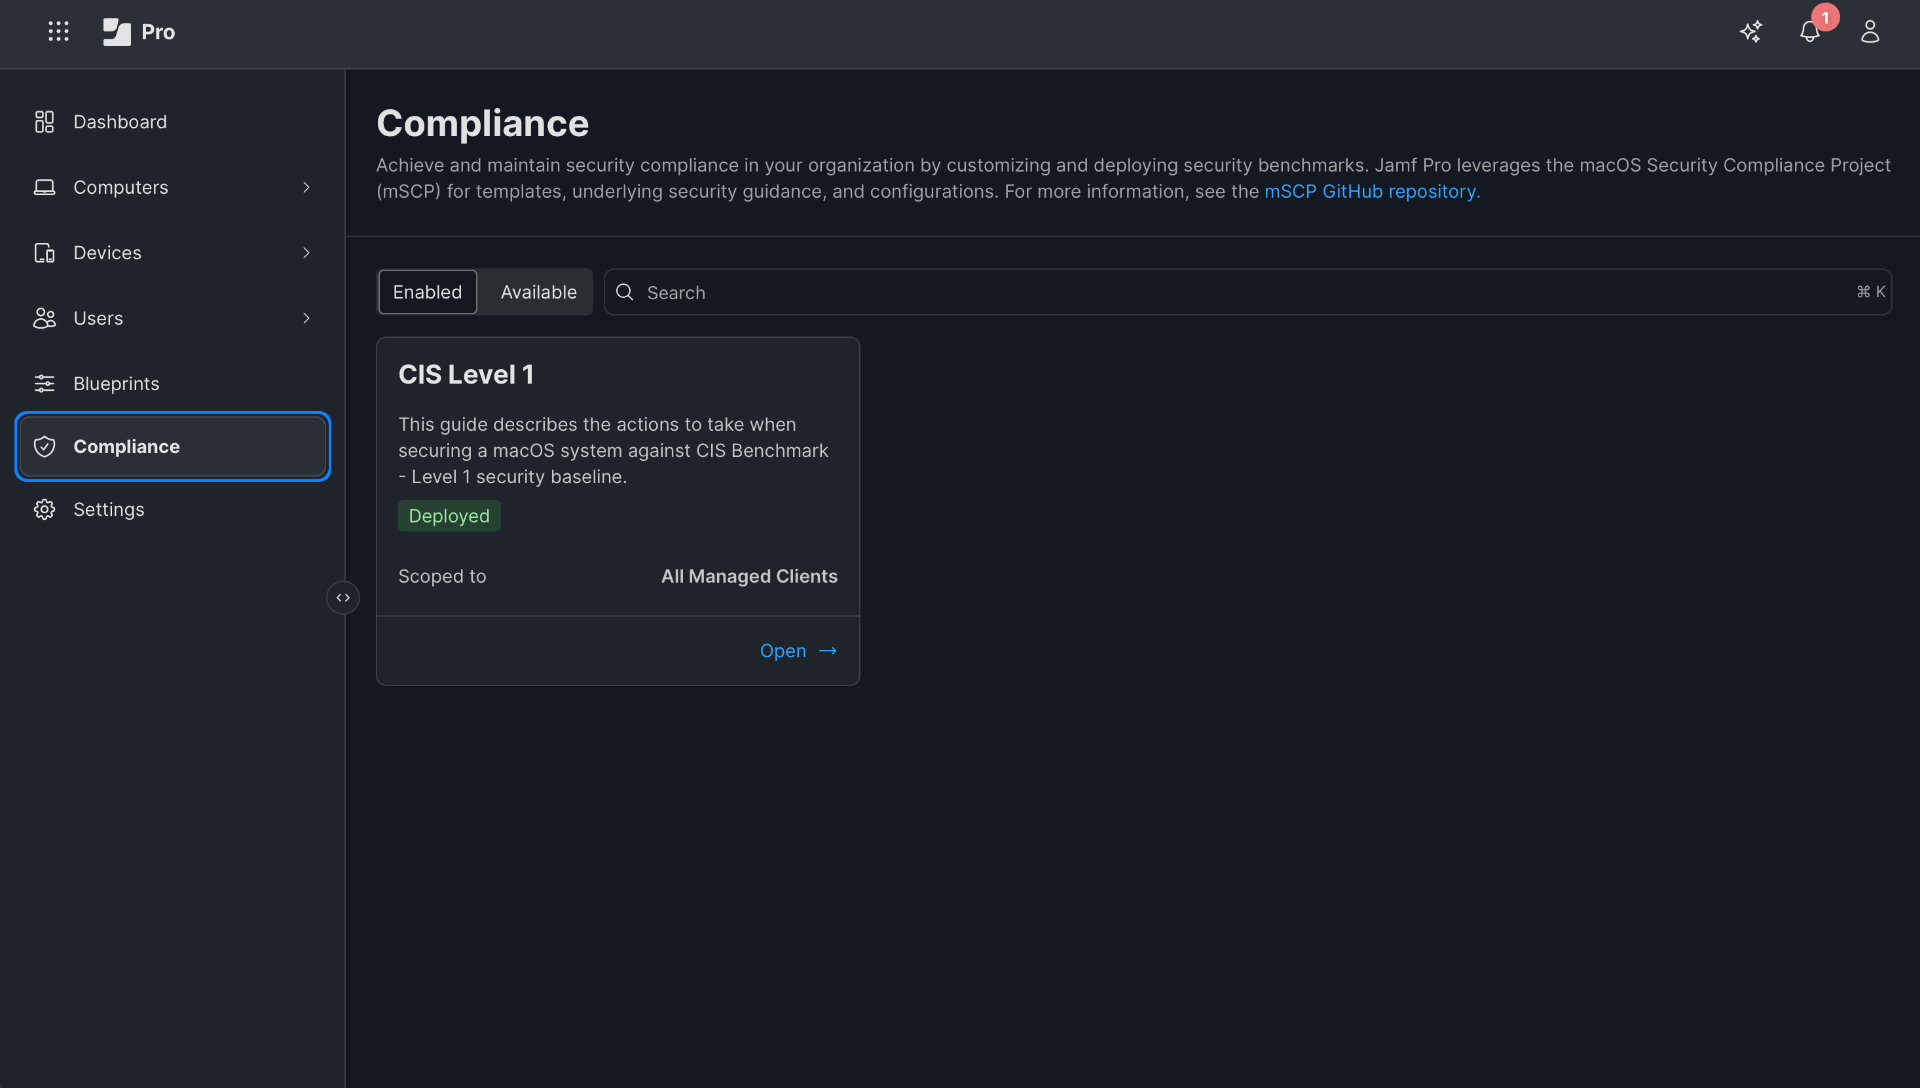1920x1088 pixels.
Task: Switch to the Available tab
Action: [x=539, y=292]
